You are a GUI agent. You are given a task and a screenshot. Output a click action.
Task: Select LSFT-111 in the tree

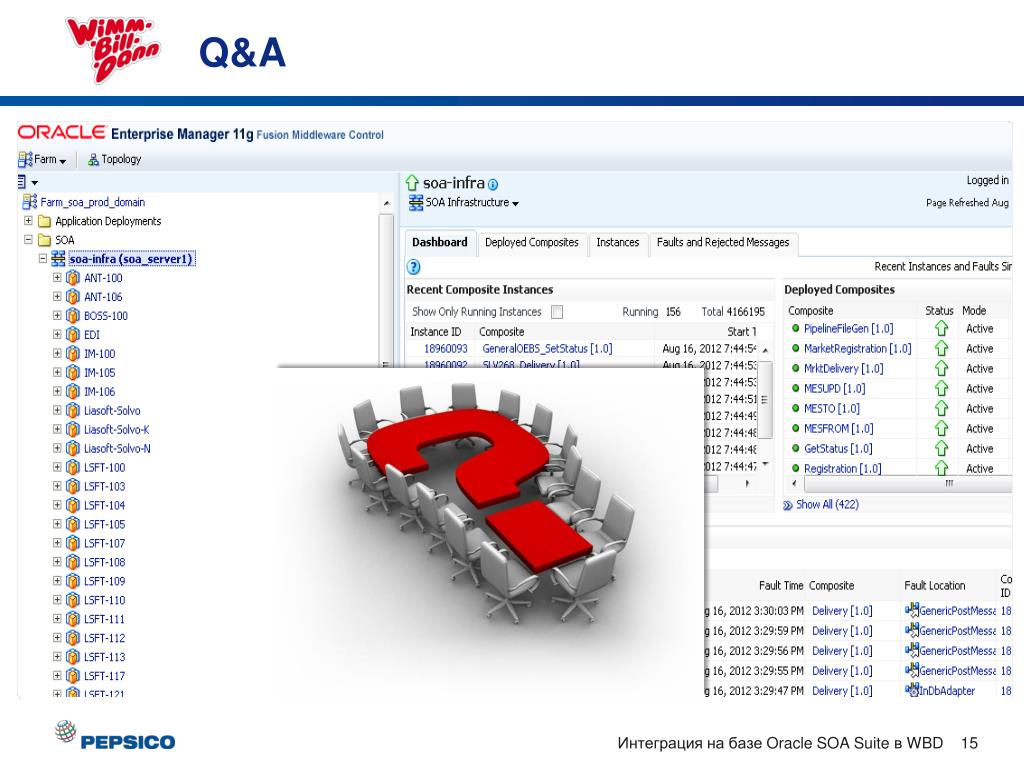[104, 619]
